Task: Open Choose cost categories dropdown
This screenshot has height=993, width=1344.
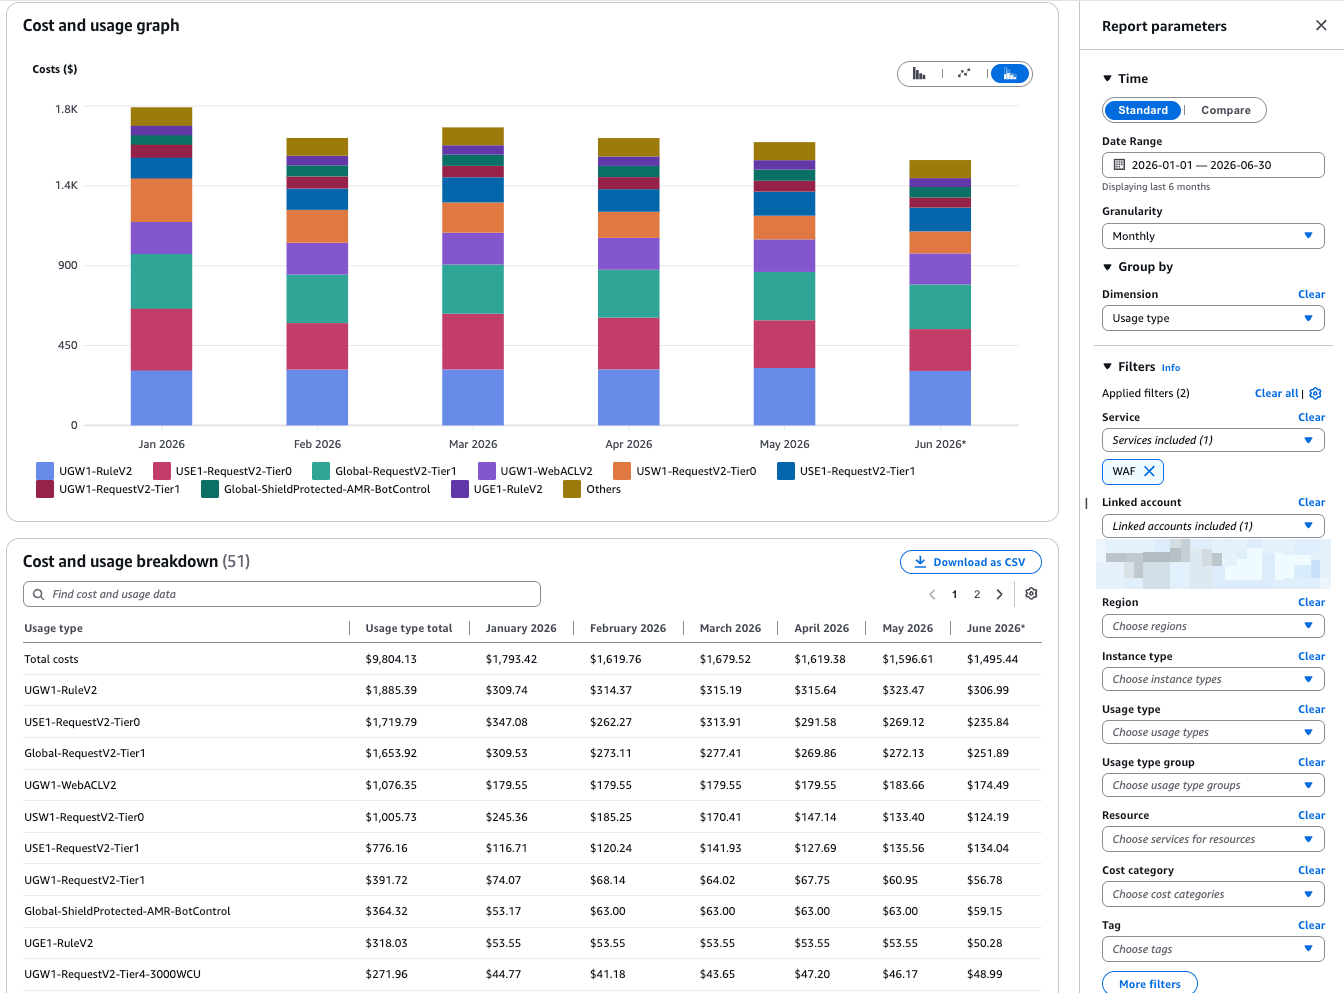Action: [x=1213, y=894]
